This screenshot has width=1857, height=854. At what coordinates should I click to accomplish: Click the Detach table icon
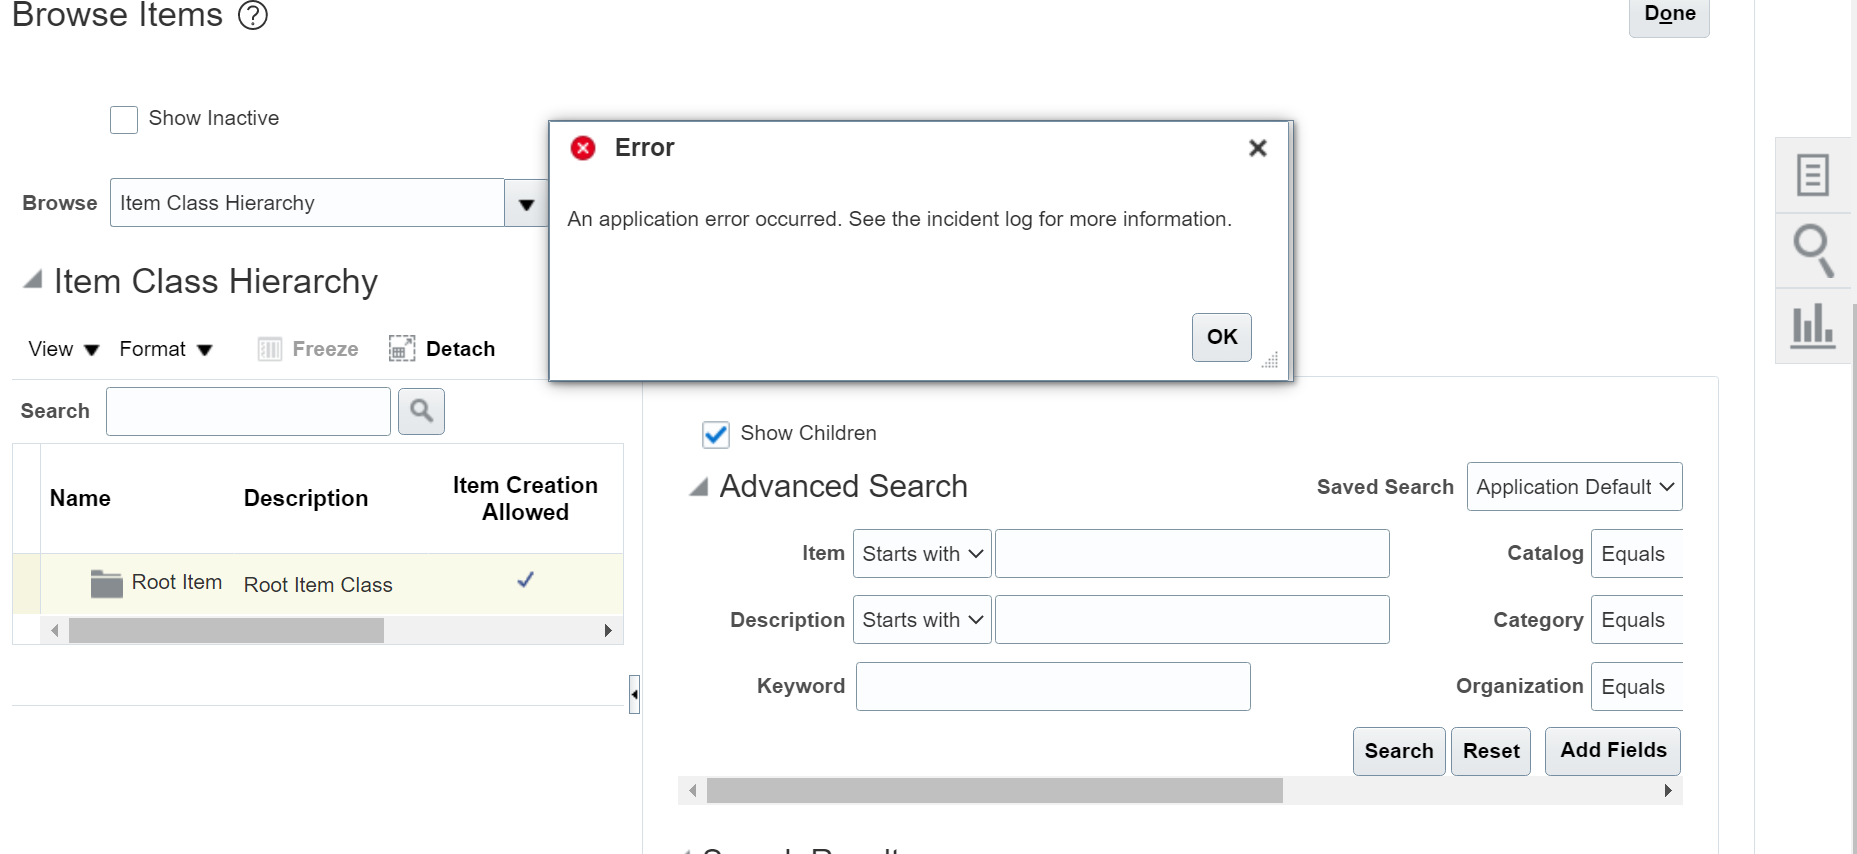402,349
